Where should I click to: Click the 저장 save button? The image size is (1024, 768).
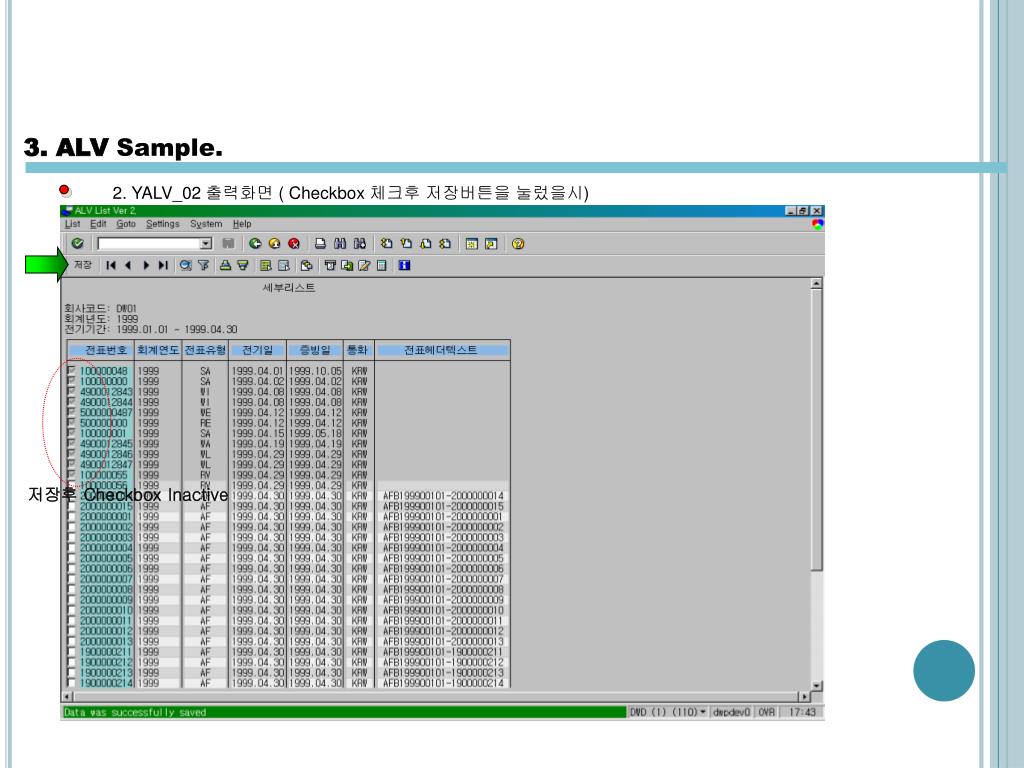click(x=83, y=265)
